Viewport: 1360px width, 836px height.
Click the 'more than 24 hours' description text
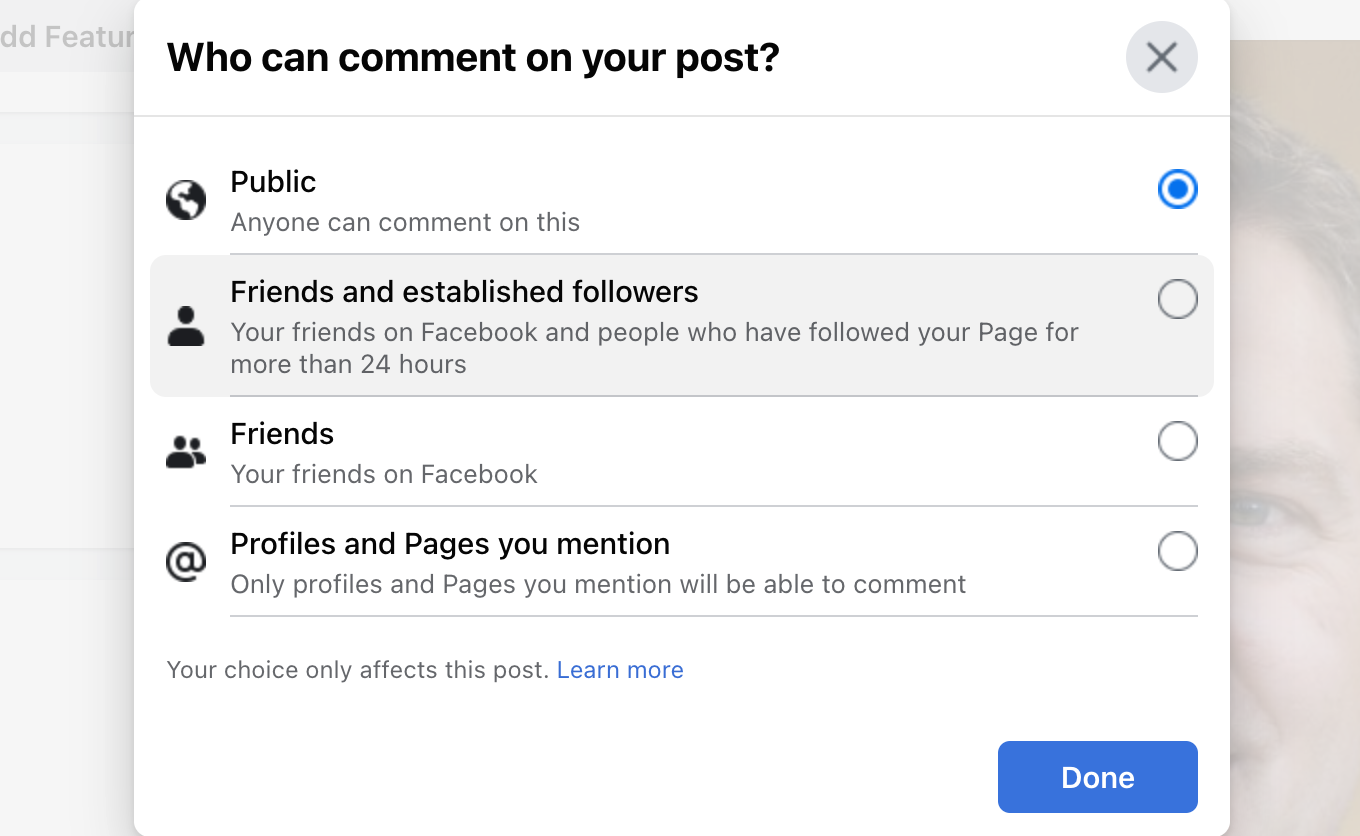coord(347,364)
